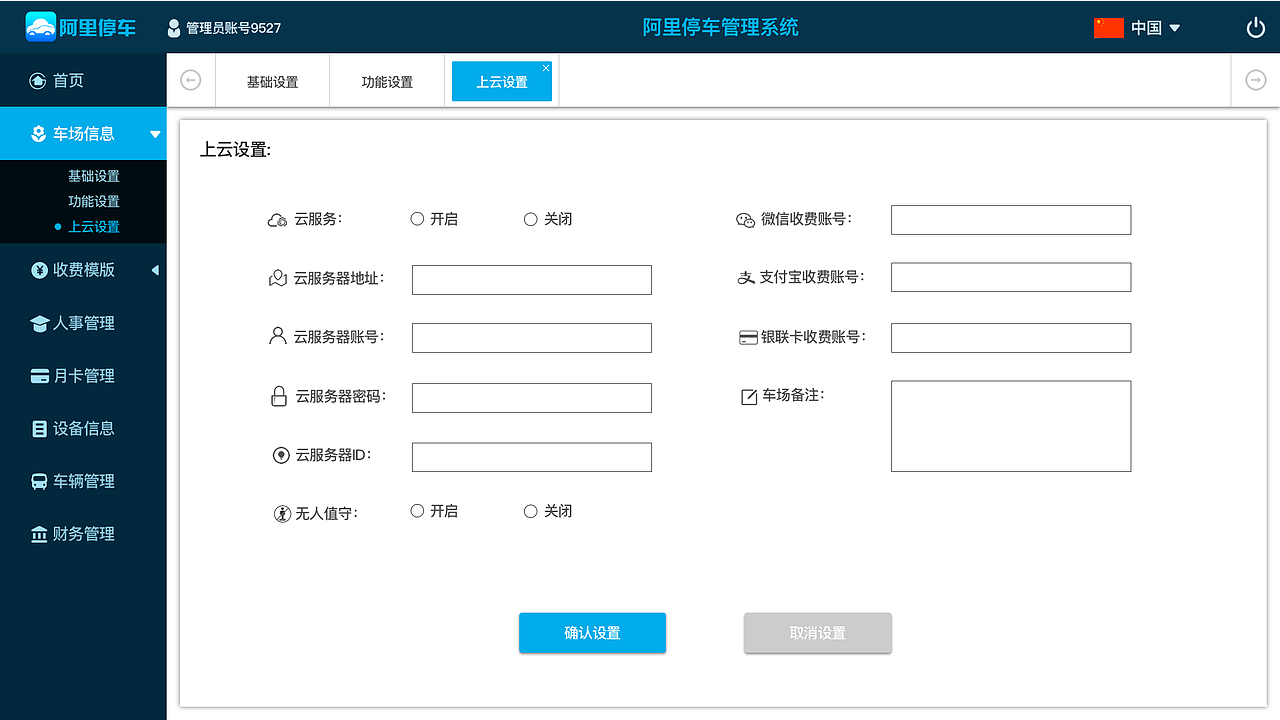Collapse the 车场信息 sidebar menu
The width and height of the screenshot is (1280, 720).
point(154,133)
